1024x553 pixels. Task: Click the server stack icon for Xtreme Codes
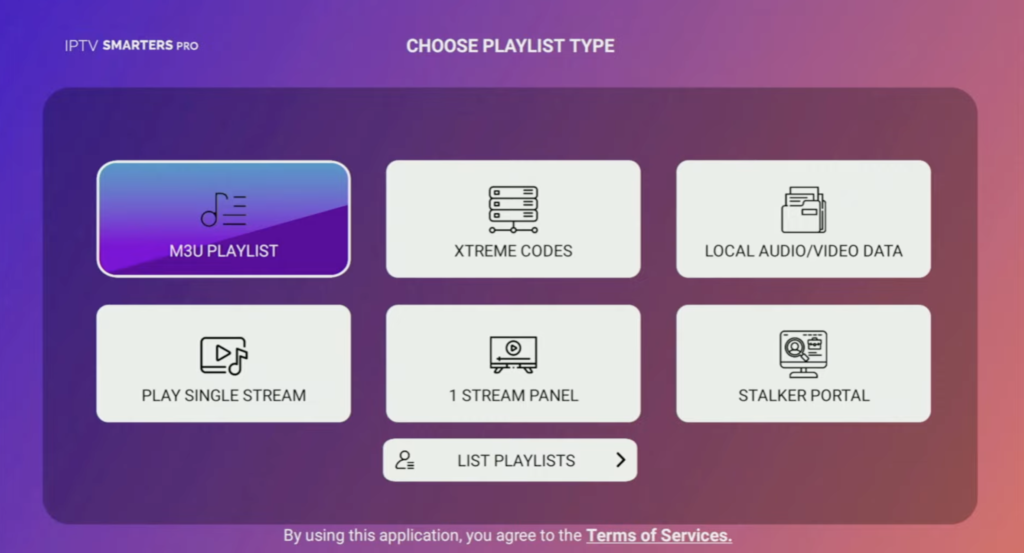513,209
